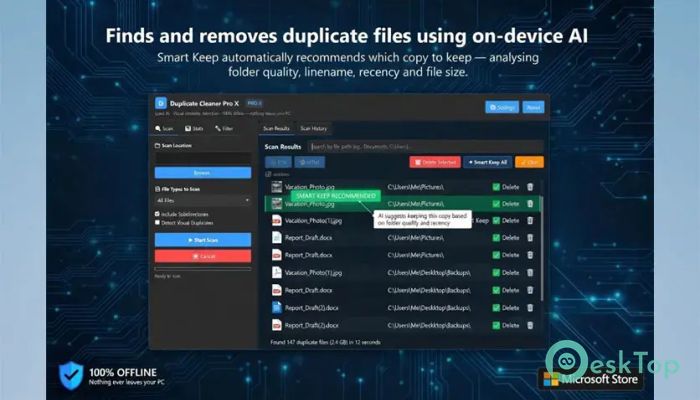The image size is (700, 400).
Task: Click the PRO badge beside app title
Action: pyautogui.click(x=254, y=104)
